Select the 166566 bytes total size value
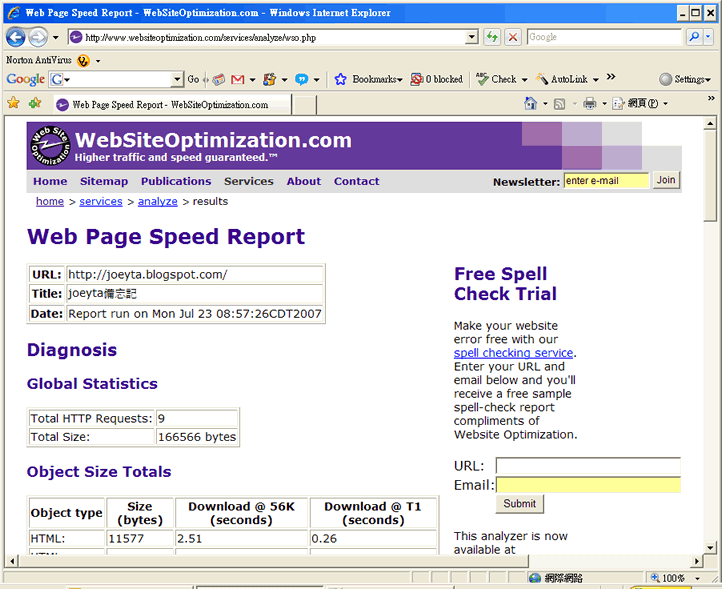 coord(197,437)
